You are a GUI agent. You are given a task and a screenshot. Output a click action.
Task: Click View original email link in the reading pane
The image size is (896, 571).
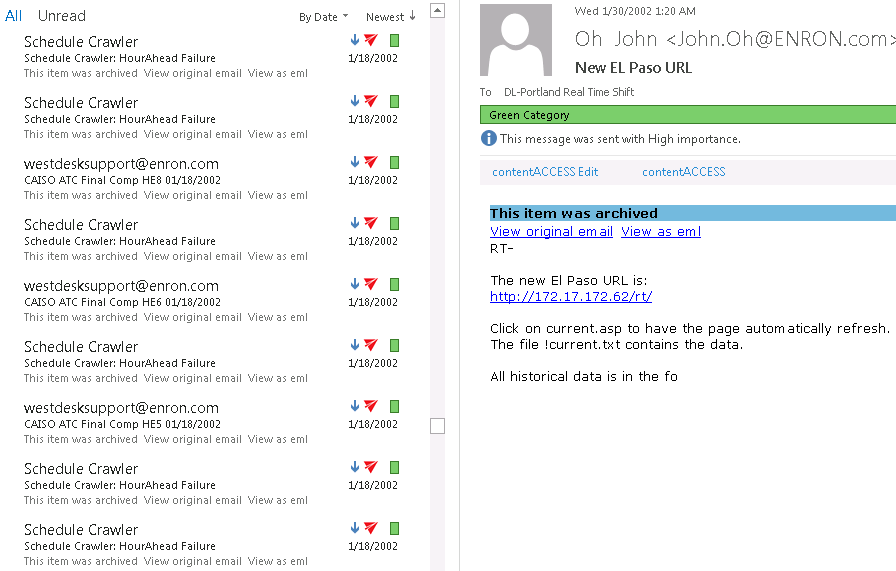pyautogui.click(x=551, y=232)
